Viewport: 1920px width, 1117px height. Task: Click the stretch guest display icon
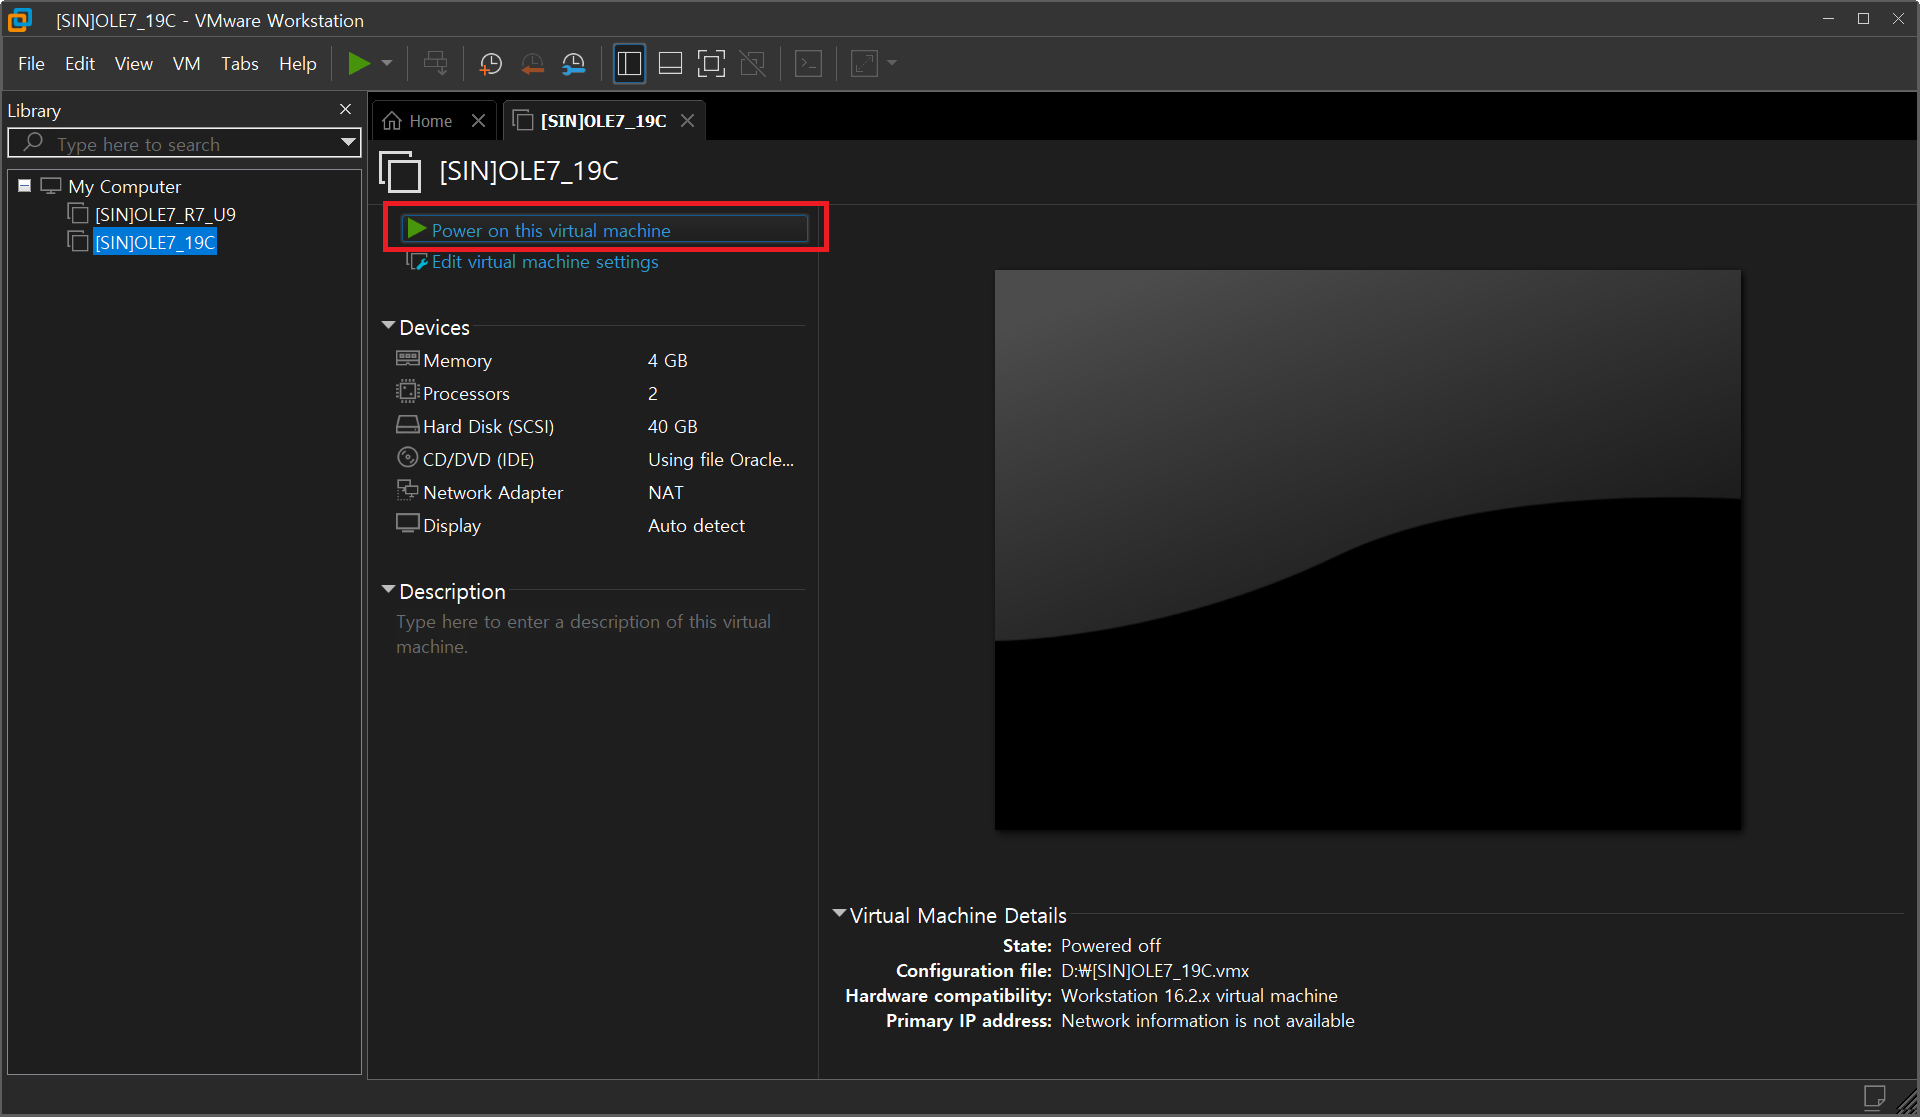coord(864,64)
